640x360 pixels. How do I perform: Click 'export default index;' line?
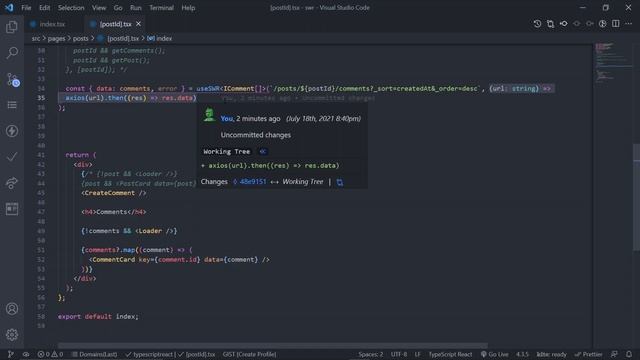[98, 316]
